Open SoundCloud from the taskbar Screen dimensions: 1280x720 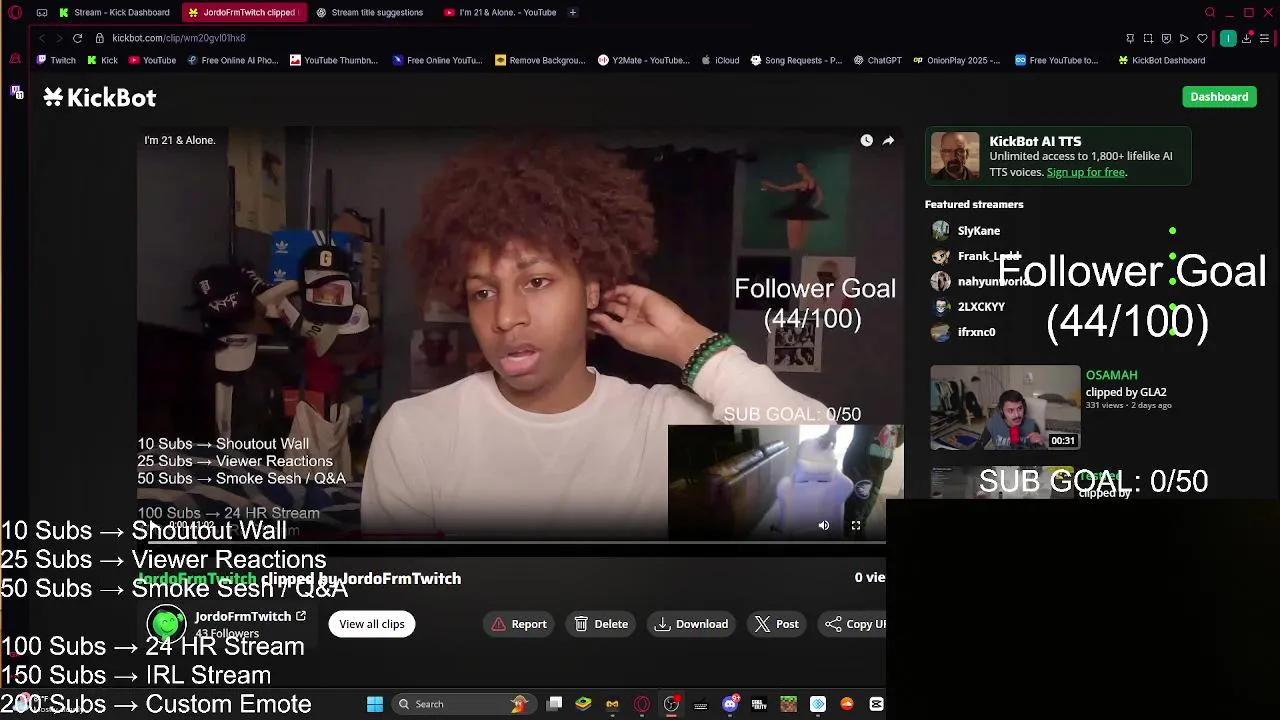(x=847, y=704)
